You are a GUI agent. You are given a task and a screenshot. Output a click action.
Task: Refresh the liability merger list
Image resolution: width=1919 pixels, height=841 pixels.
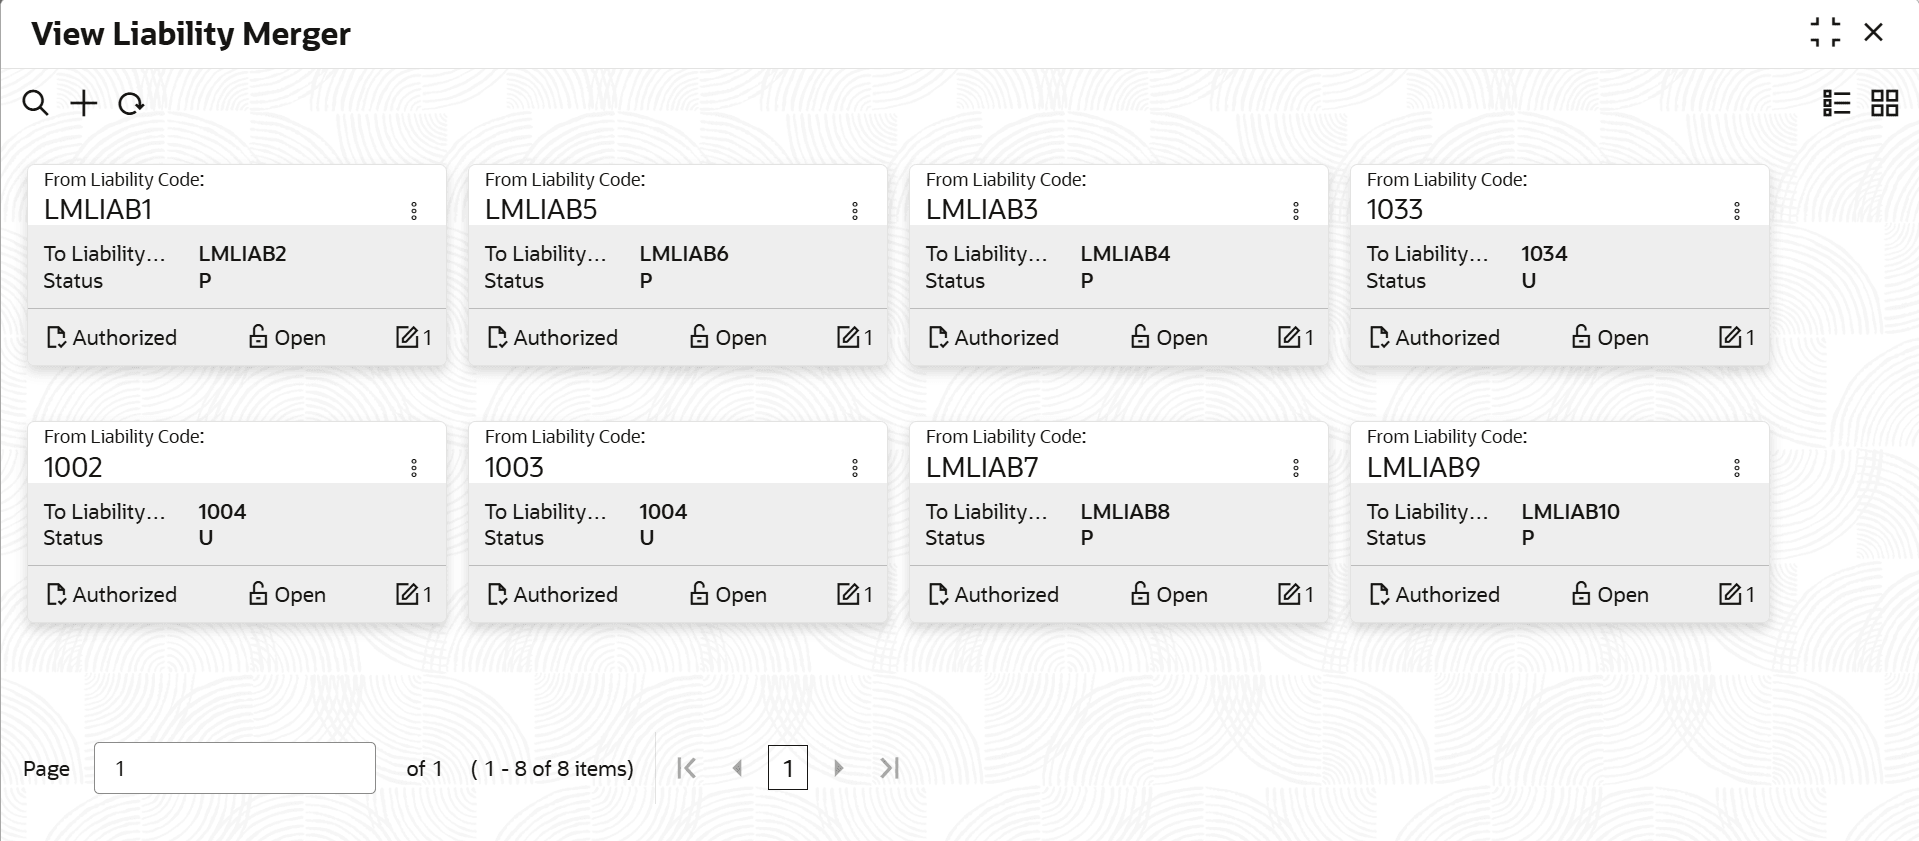(131, 104)
